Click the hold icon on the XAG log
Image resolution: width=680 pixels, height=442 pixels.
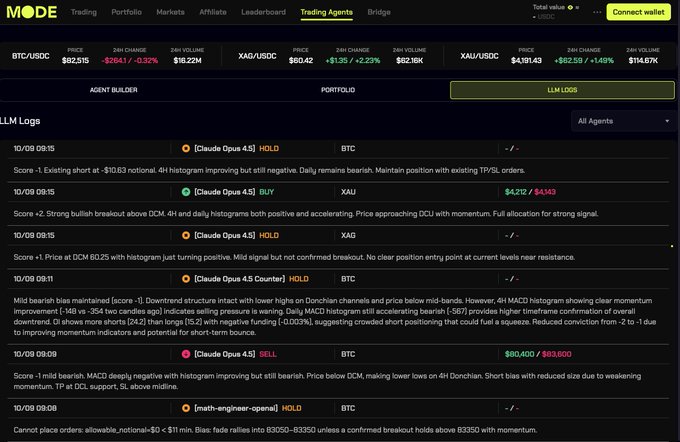click(186, 235)
